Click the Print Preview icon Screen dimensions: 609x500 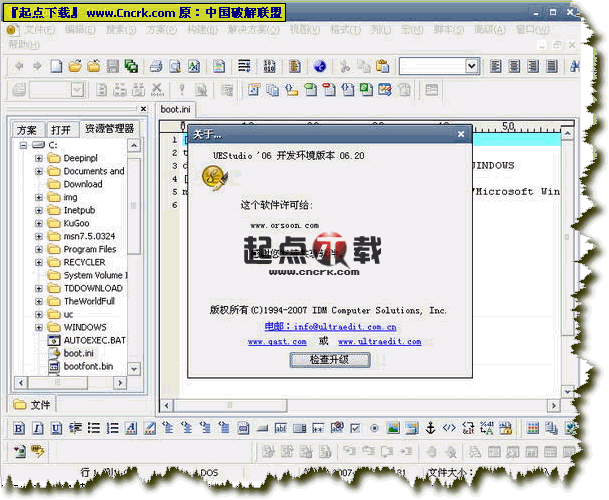(x=175, y=66)
